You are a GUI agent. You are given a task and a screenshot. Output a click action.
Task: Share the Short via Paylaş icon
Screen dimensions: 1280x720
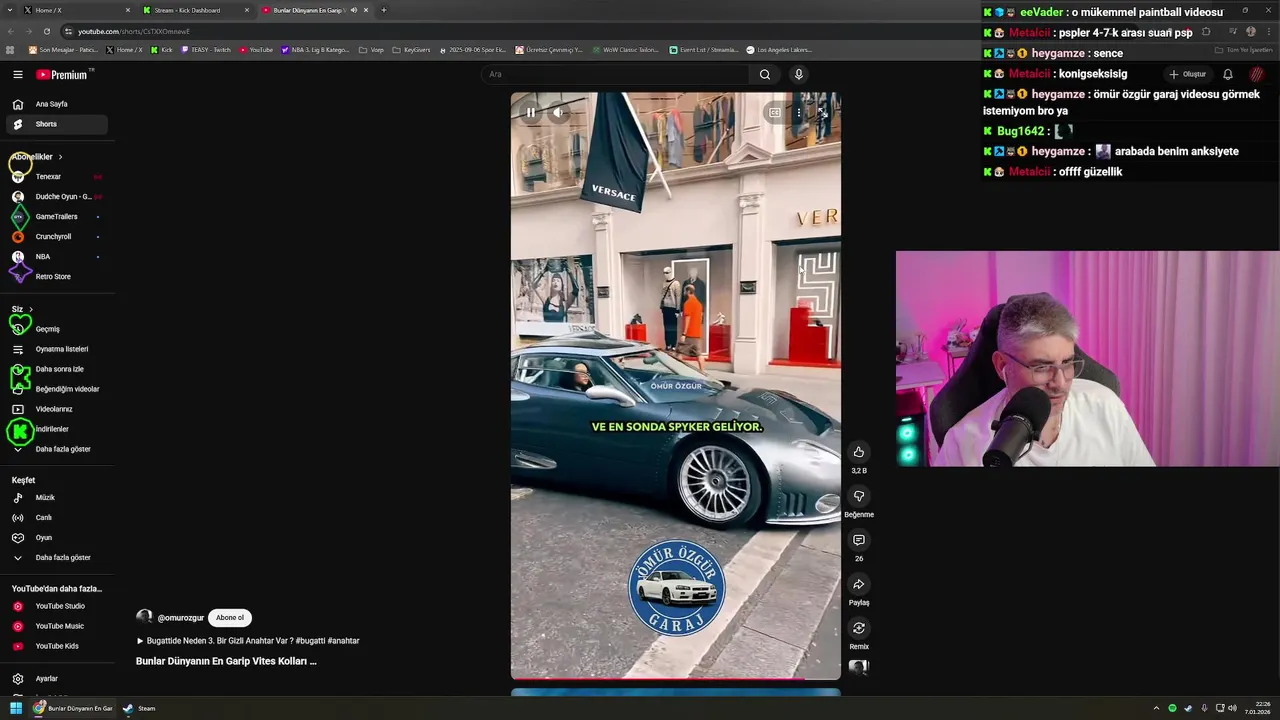point(858,584)
